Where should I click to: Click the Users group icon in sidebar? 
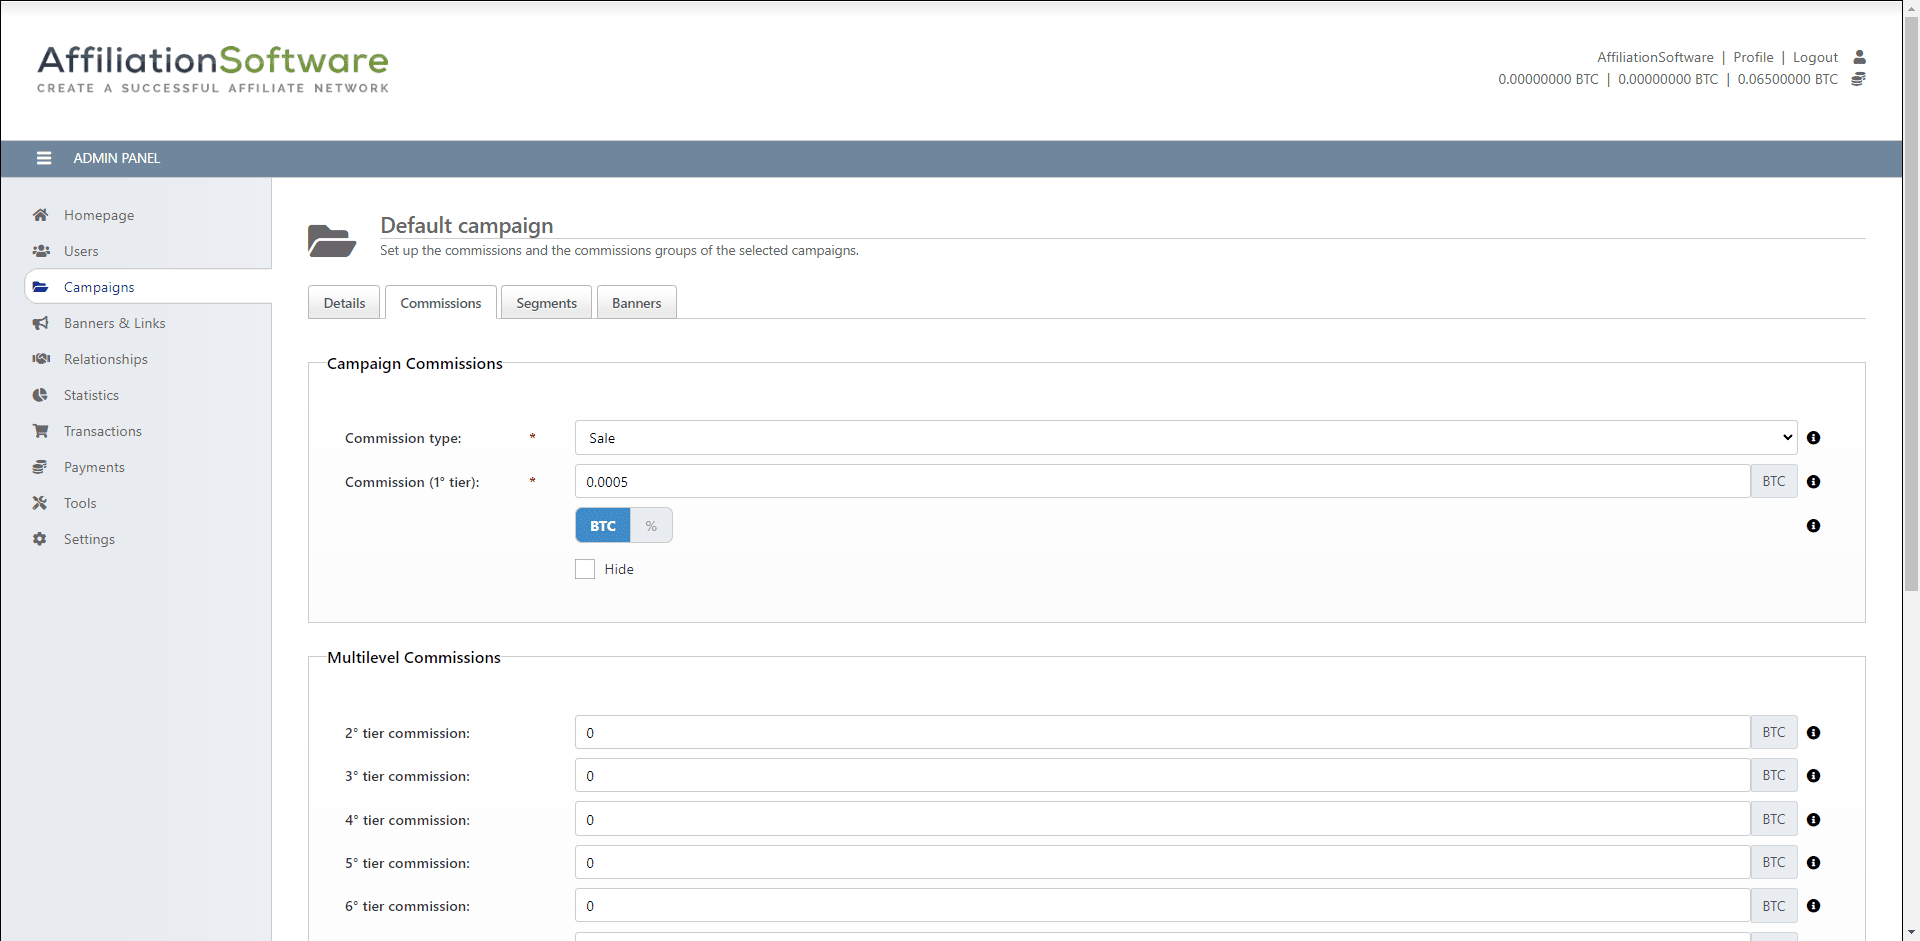41,251
